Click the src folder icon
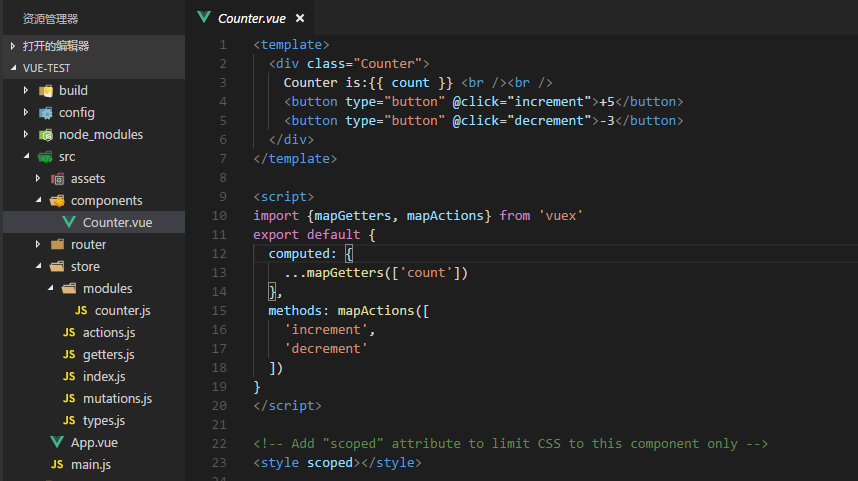This screenshot has height=481, width=858. (45, 157)
